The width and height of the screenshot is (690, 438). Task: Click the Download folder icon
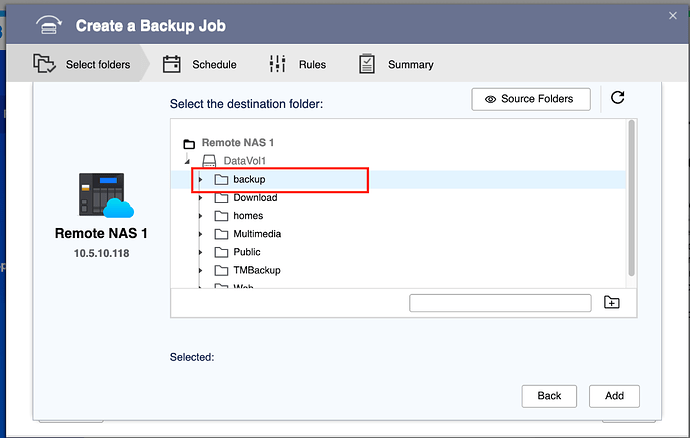(222, 198)
